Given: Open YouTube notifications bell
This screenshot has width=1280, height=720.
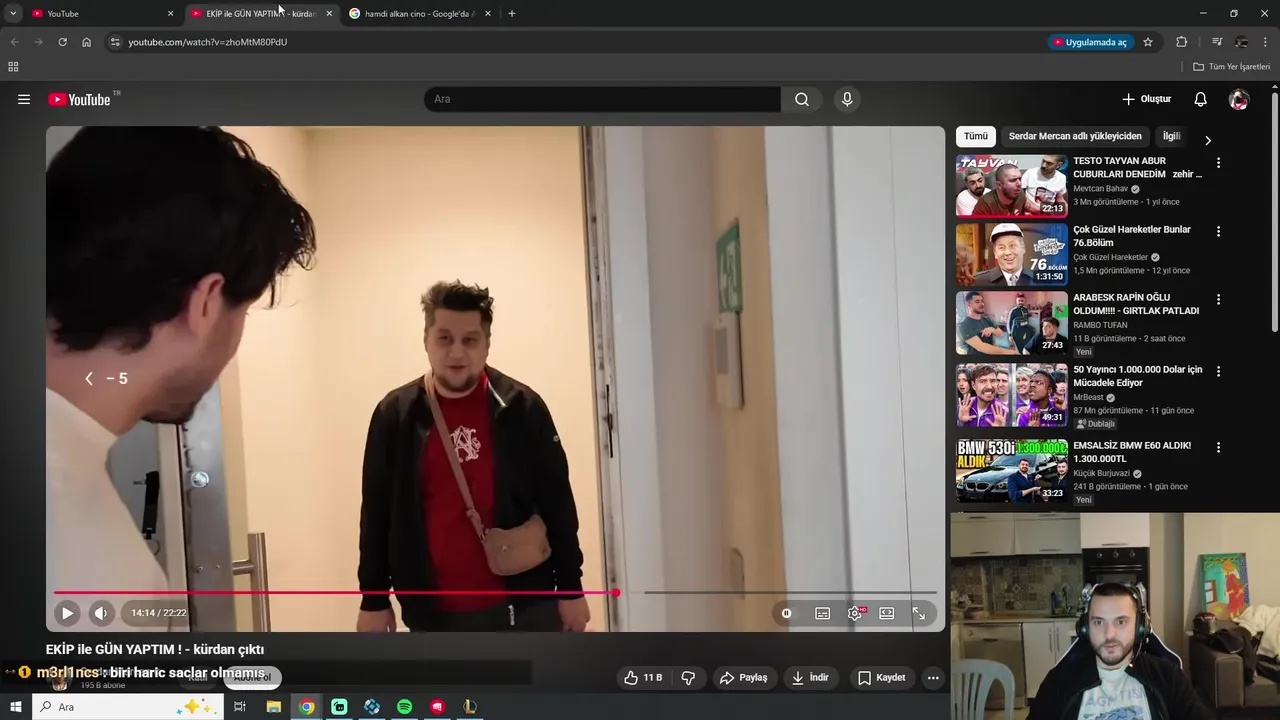Looking at the screenshot, I should point(1200,99).
